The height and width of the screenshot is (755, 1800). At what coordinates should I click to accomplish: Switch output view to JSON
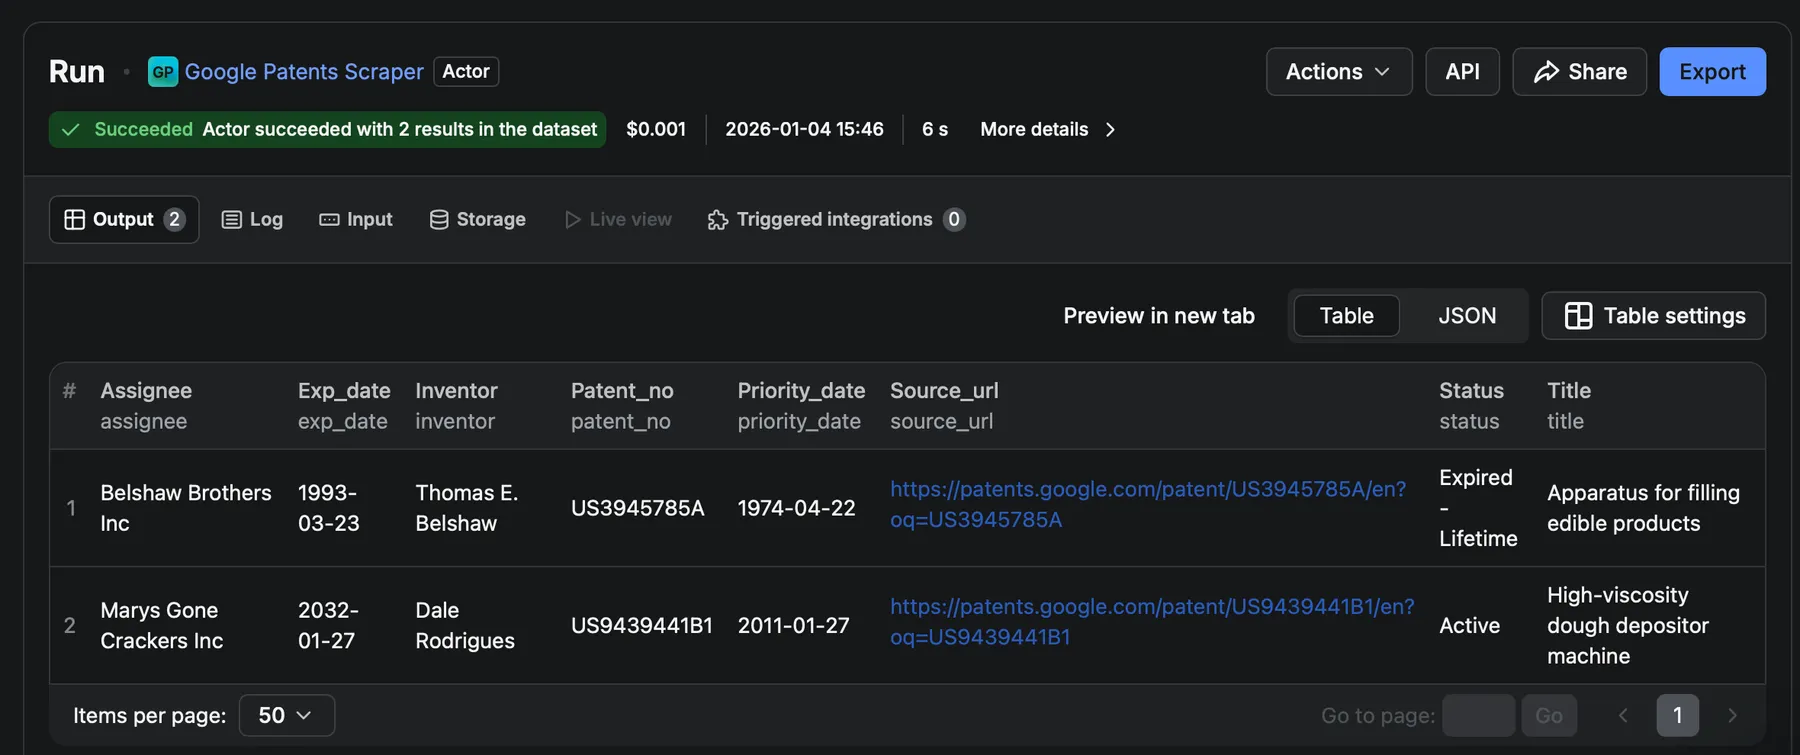tap(1466, 316)
